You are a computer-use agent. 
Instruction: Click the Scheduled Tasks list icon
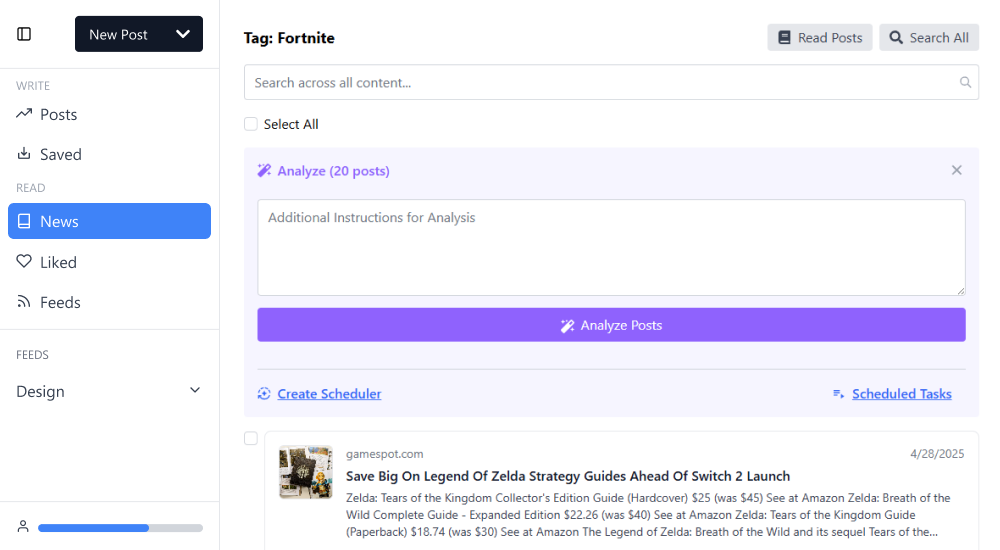[x=839, y=394]
